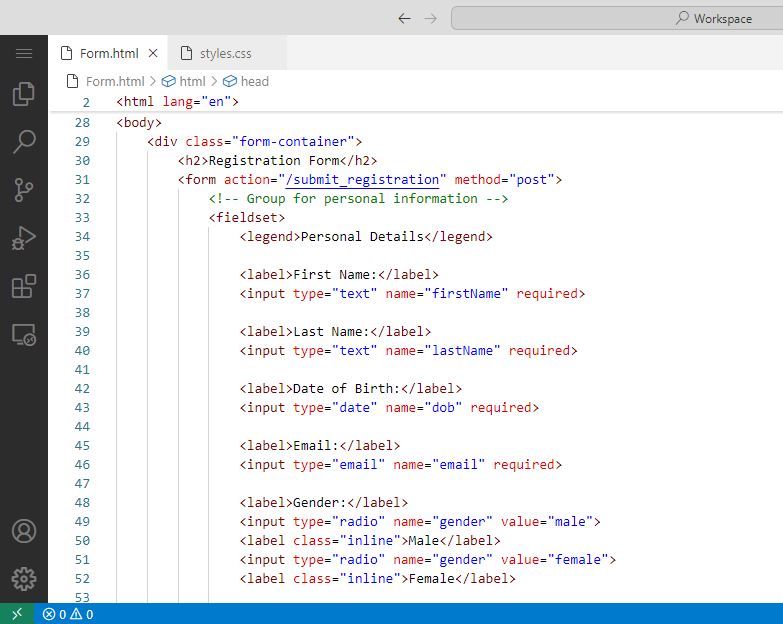Click the personal information comment line

click(358, 199)
